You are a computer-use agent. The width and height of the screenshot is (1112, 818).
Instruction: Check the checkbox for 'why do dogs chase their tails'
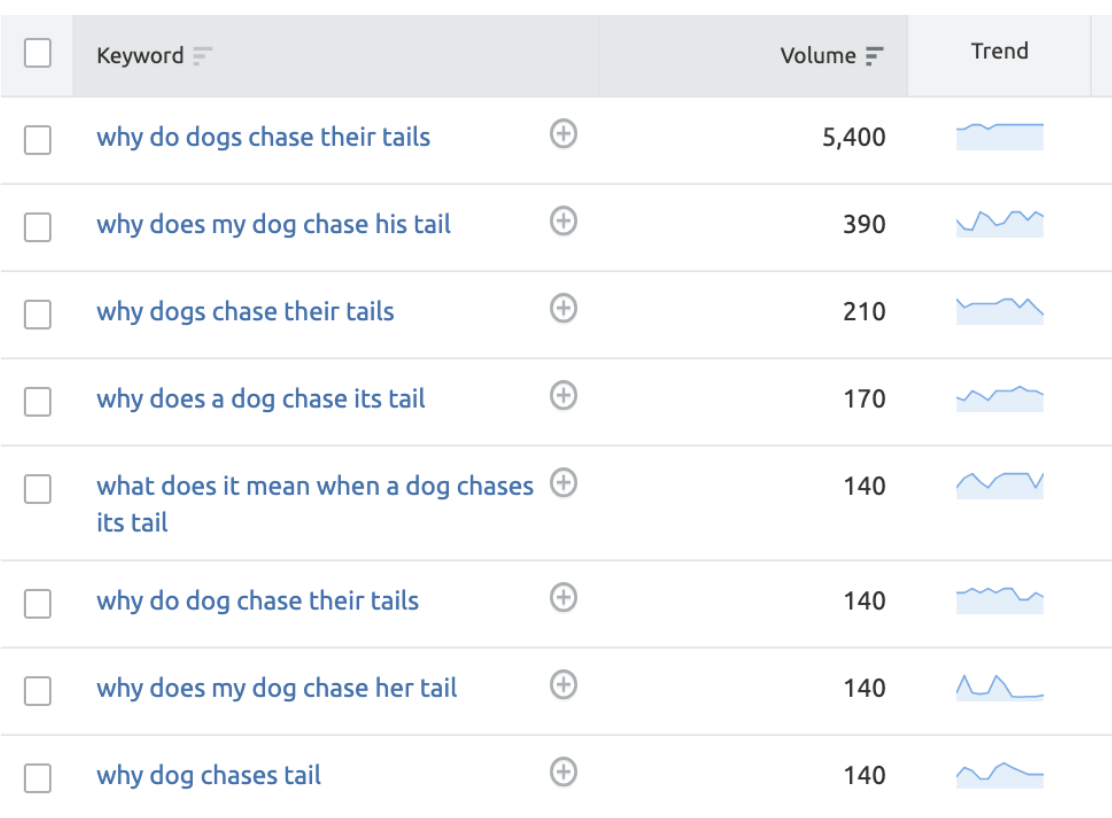(38, 137)
